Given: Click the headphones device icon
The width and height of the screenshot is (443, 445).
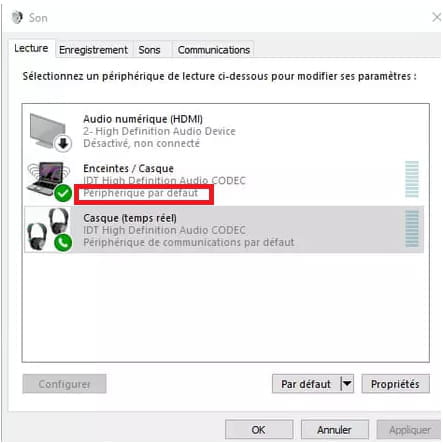Looking at the screenshot, I should click(49, 229).
